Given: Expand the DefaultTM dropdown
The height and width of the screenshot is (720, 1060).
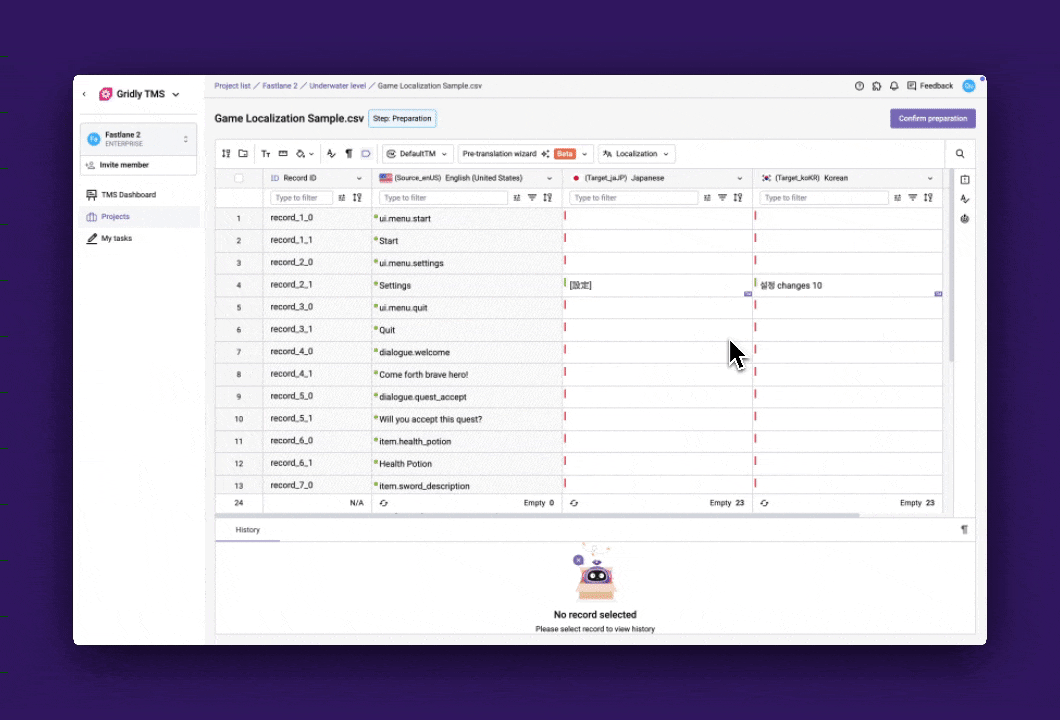Looking at the screenshot, I should point(417,154).
